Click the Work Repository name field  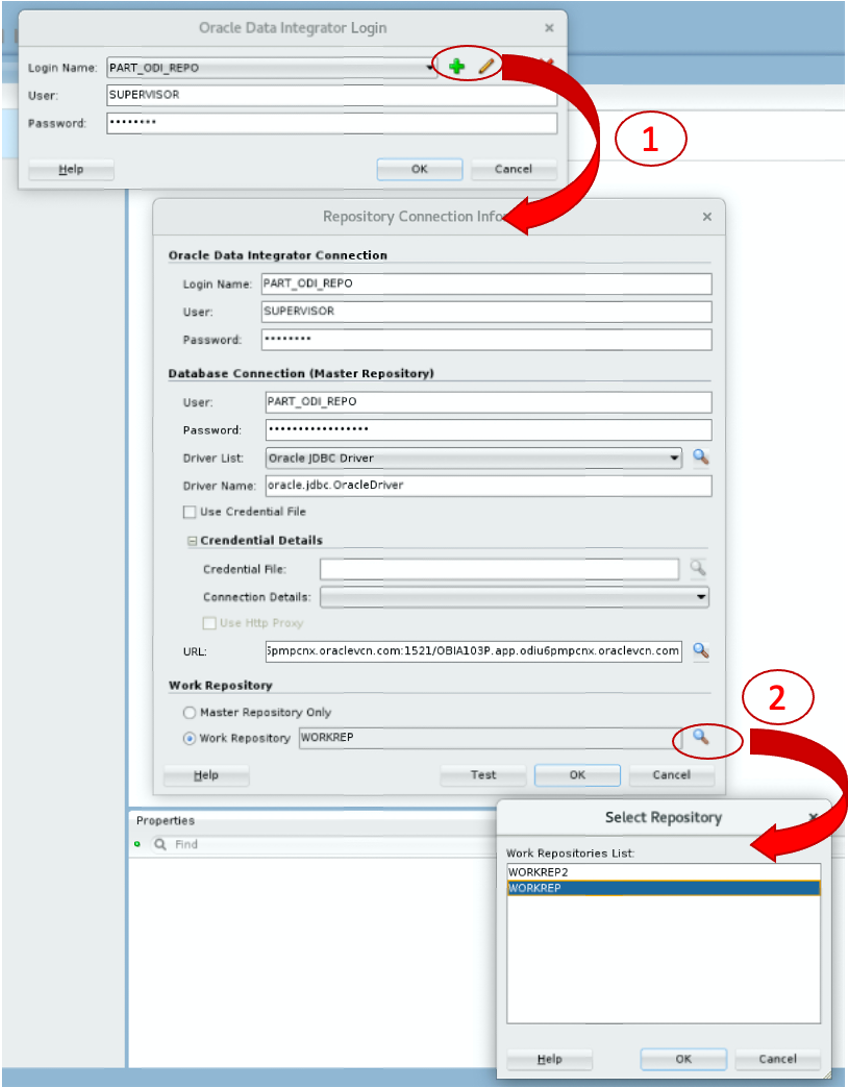click(490, 738)
